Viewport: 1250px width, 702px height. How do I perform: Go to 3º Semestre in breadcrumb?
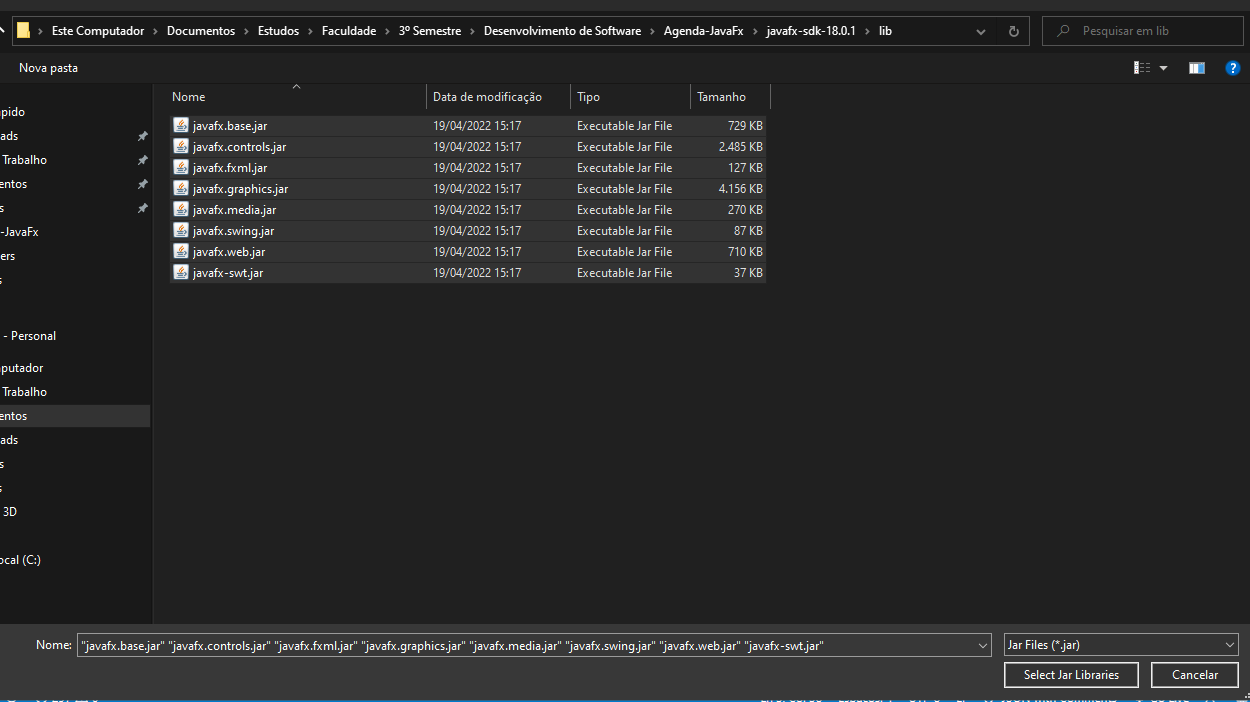tap(430, 31)
